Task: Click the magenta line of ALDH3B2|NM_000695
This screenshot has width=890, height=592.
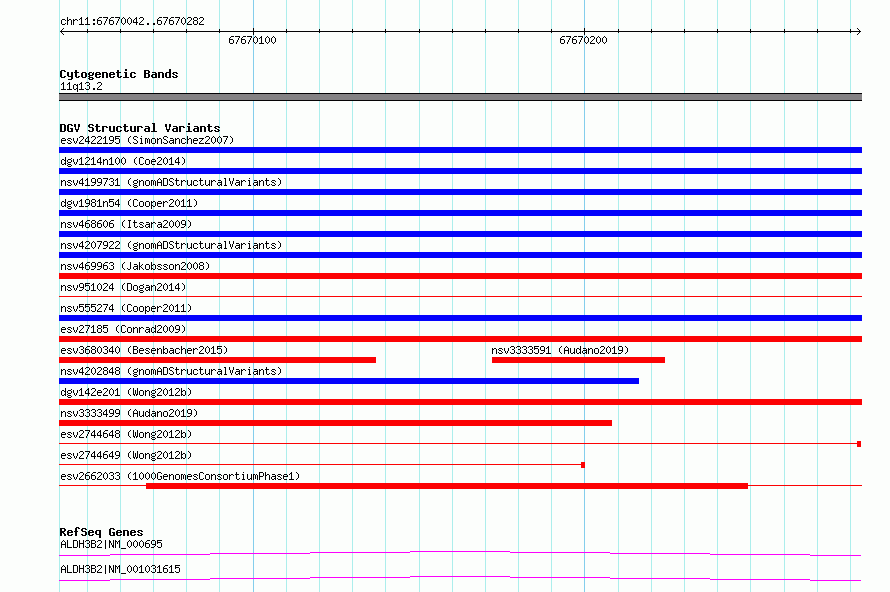Action: tap(460, 553)
